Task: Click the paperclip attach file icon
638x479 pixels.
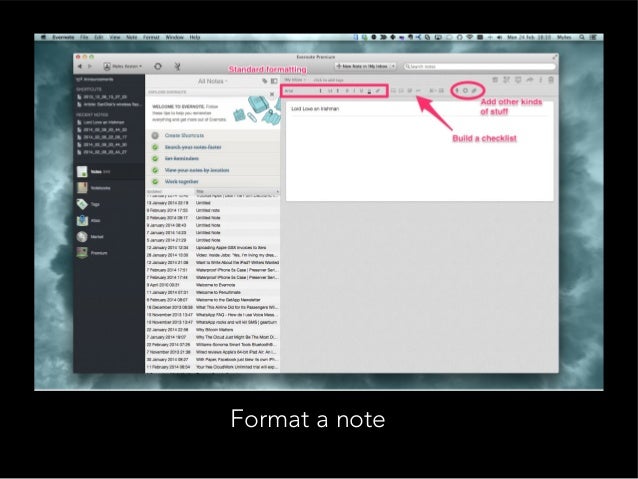Action: 474,91
